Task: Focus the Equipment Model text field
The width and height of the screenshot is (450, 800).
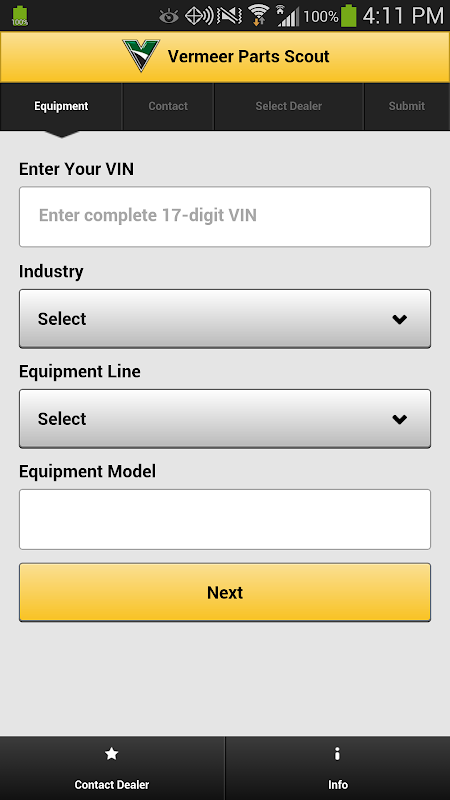Action: tap(225, 519)
